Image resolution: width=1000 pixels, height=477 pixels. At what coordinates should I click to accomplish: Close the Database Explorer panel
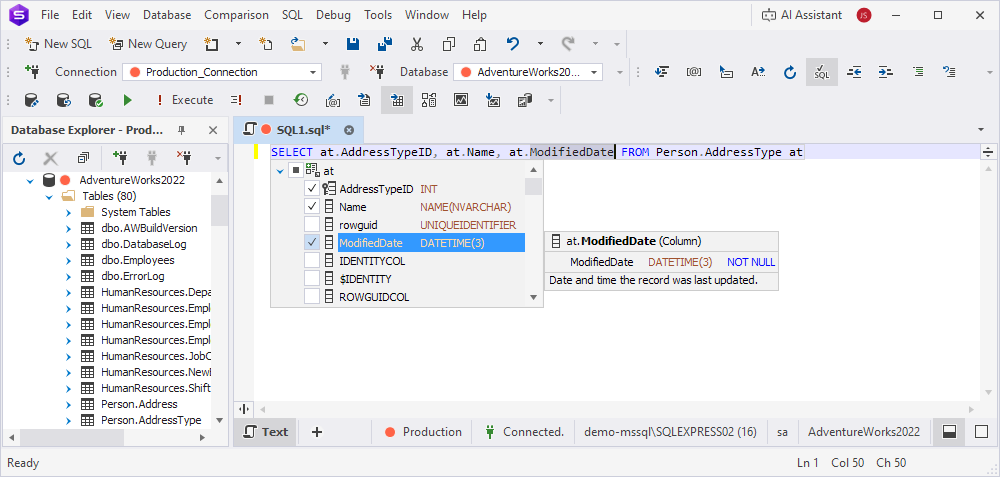click(x=214, y=130)
